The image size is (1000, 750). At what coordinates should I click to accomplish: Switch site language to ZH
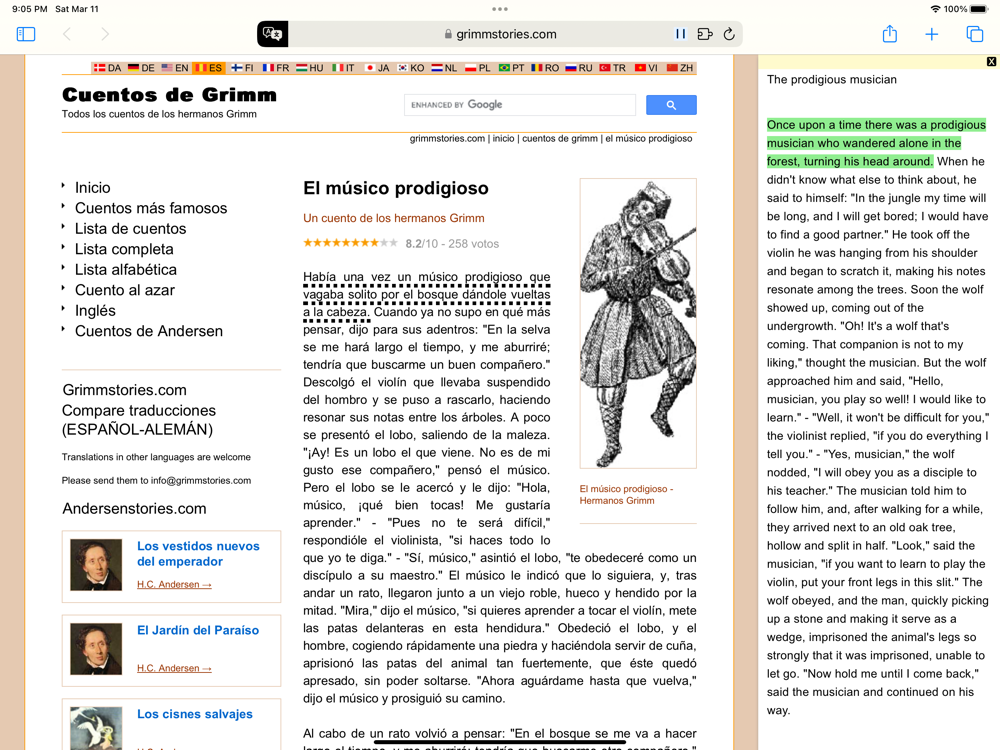(x=680, y=68)
